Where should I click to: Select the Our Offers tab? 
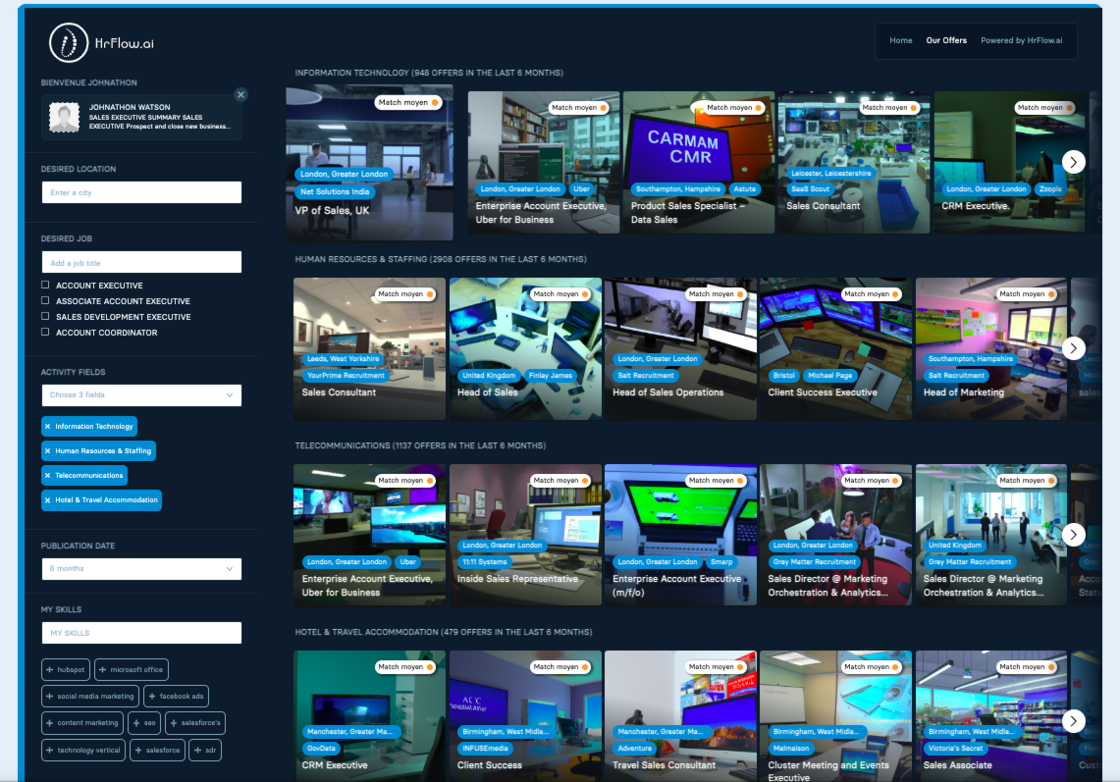[946, 41]
